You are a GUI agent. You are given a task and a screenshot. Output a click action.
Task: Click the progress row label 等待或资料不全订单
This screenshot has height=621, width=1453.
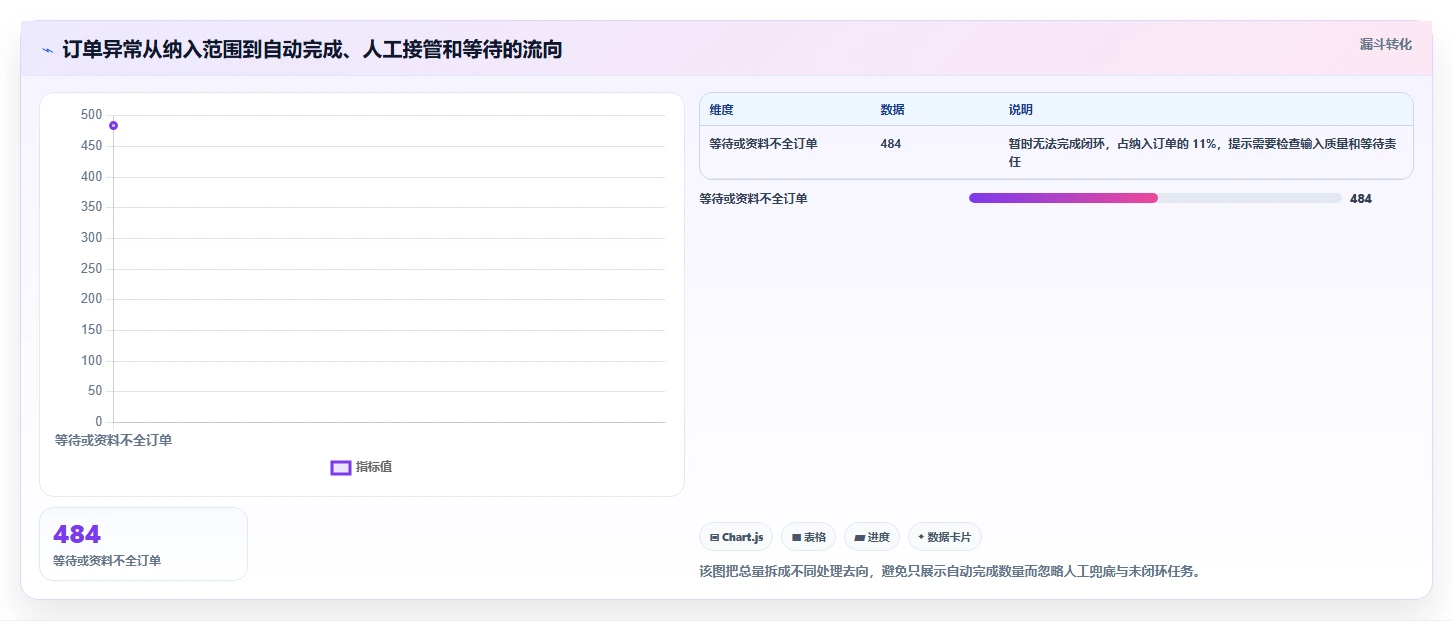coord(753,199)
